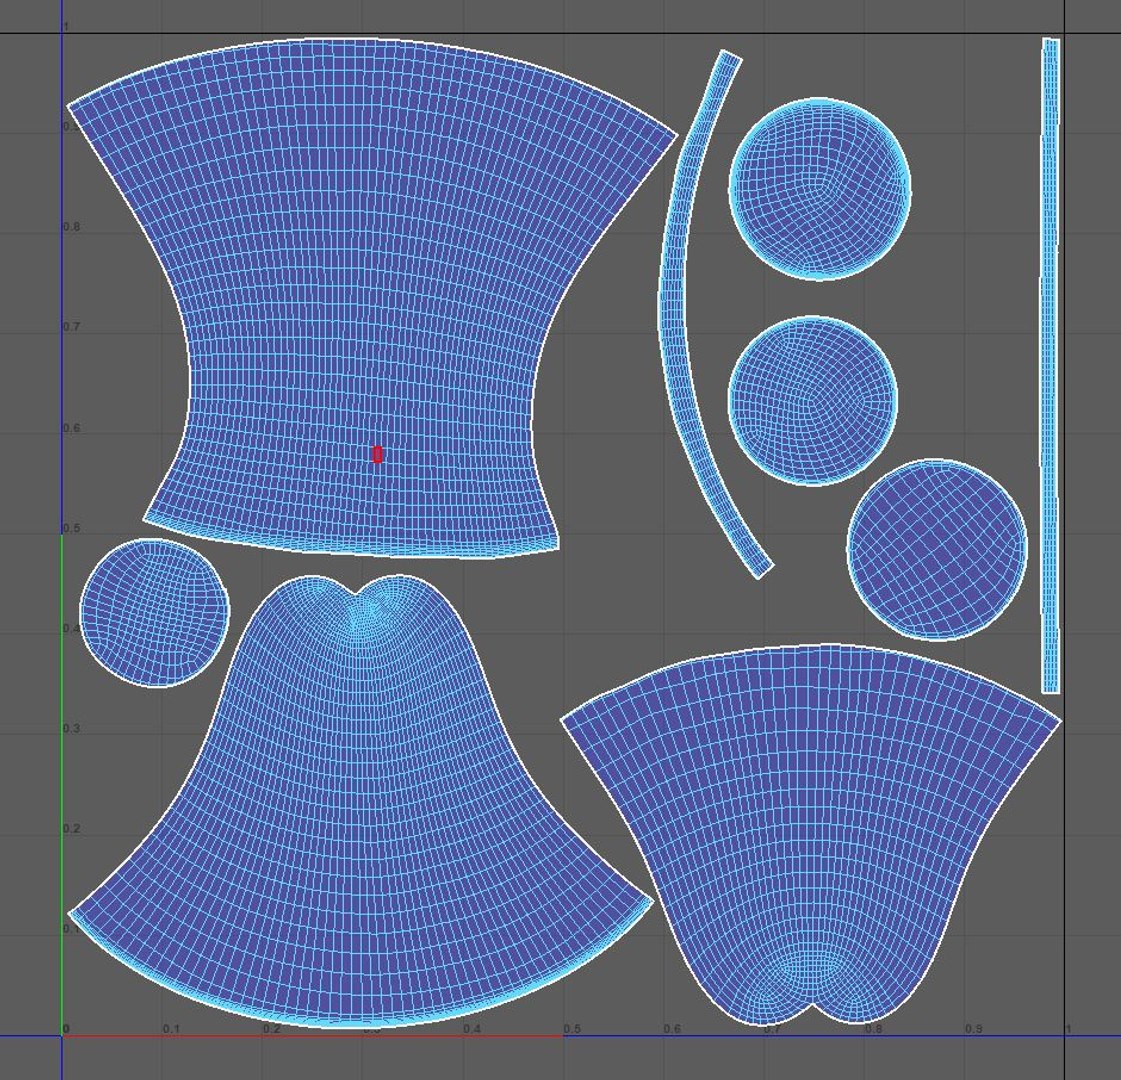Click the 0.2 label on the vertical axis
The image size is (1121, 1080).
click(x=71, y=828)
